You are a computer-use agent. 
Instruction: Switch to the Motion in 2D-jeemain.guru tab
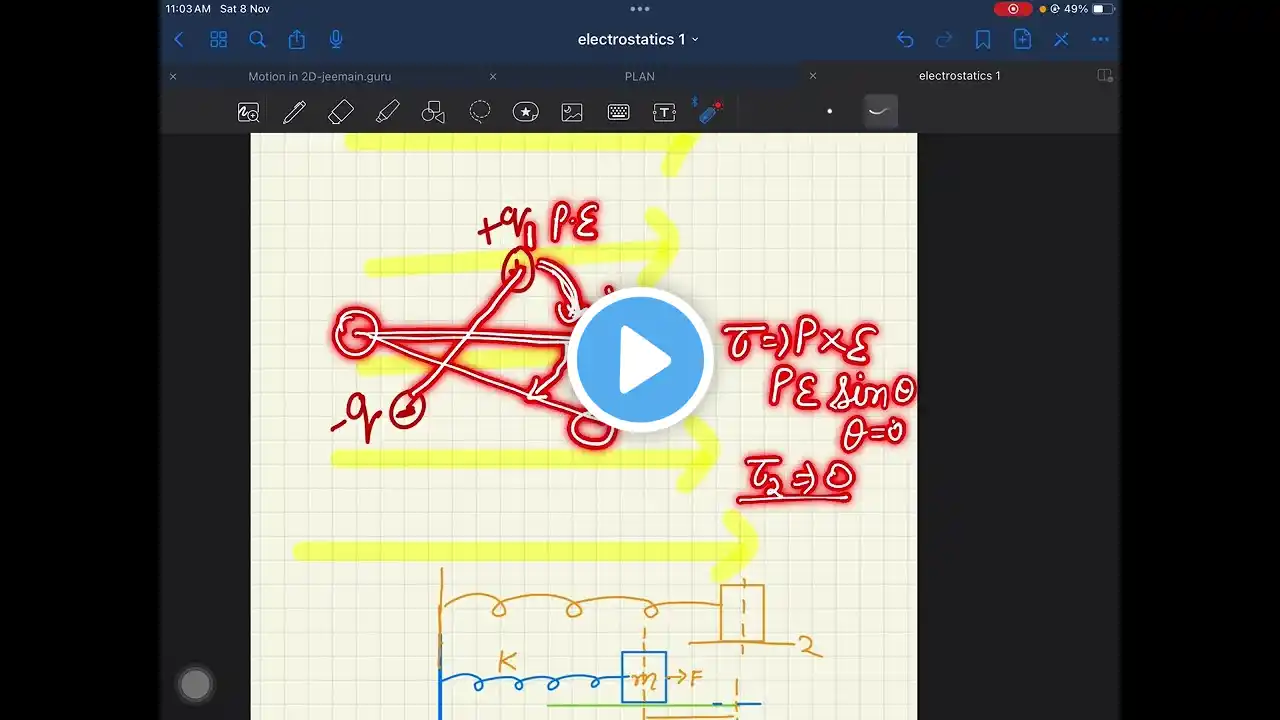click(320, 76)
